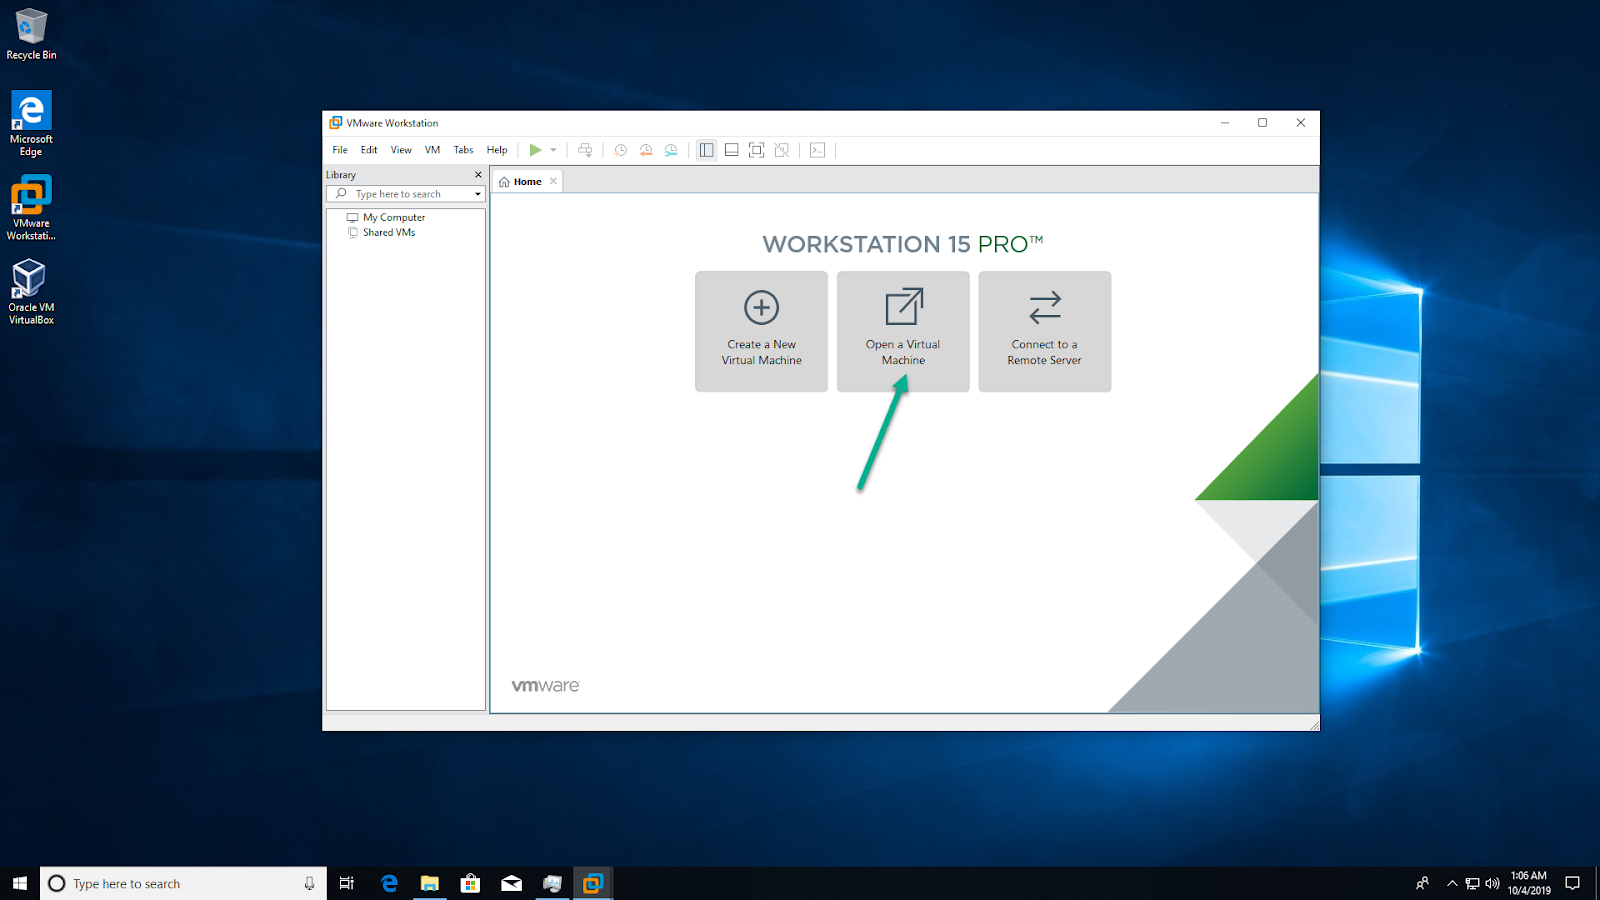
Task: Select the Home tab
Action: pos(526,182)
